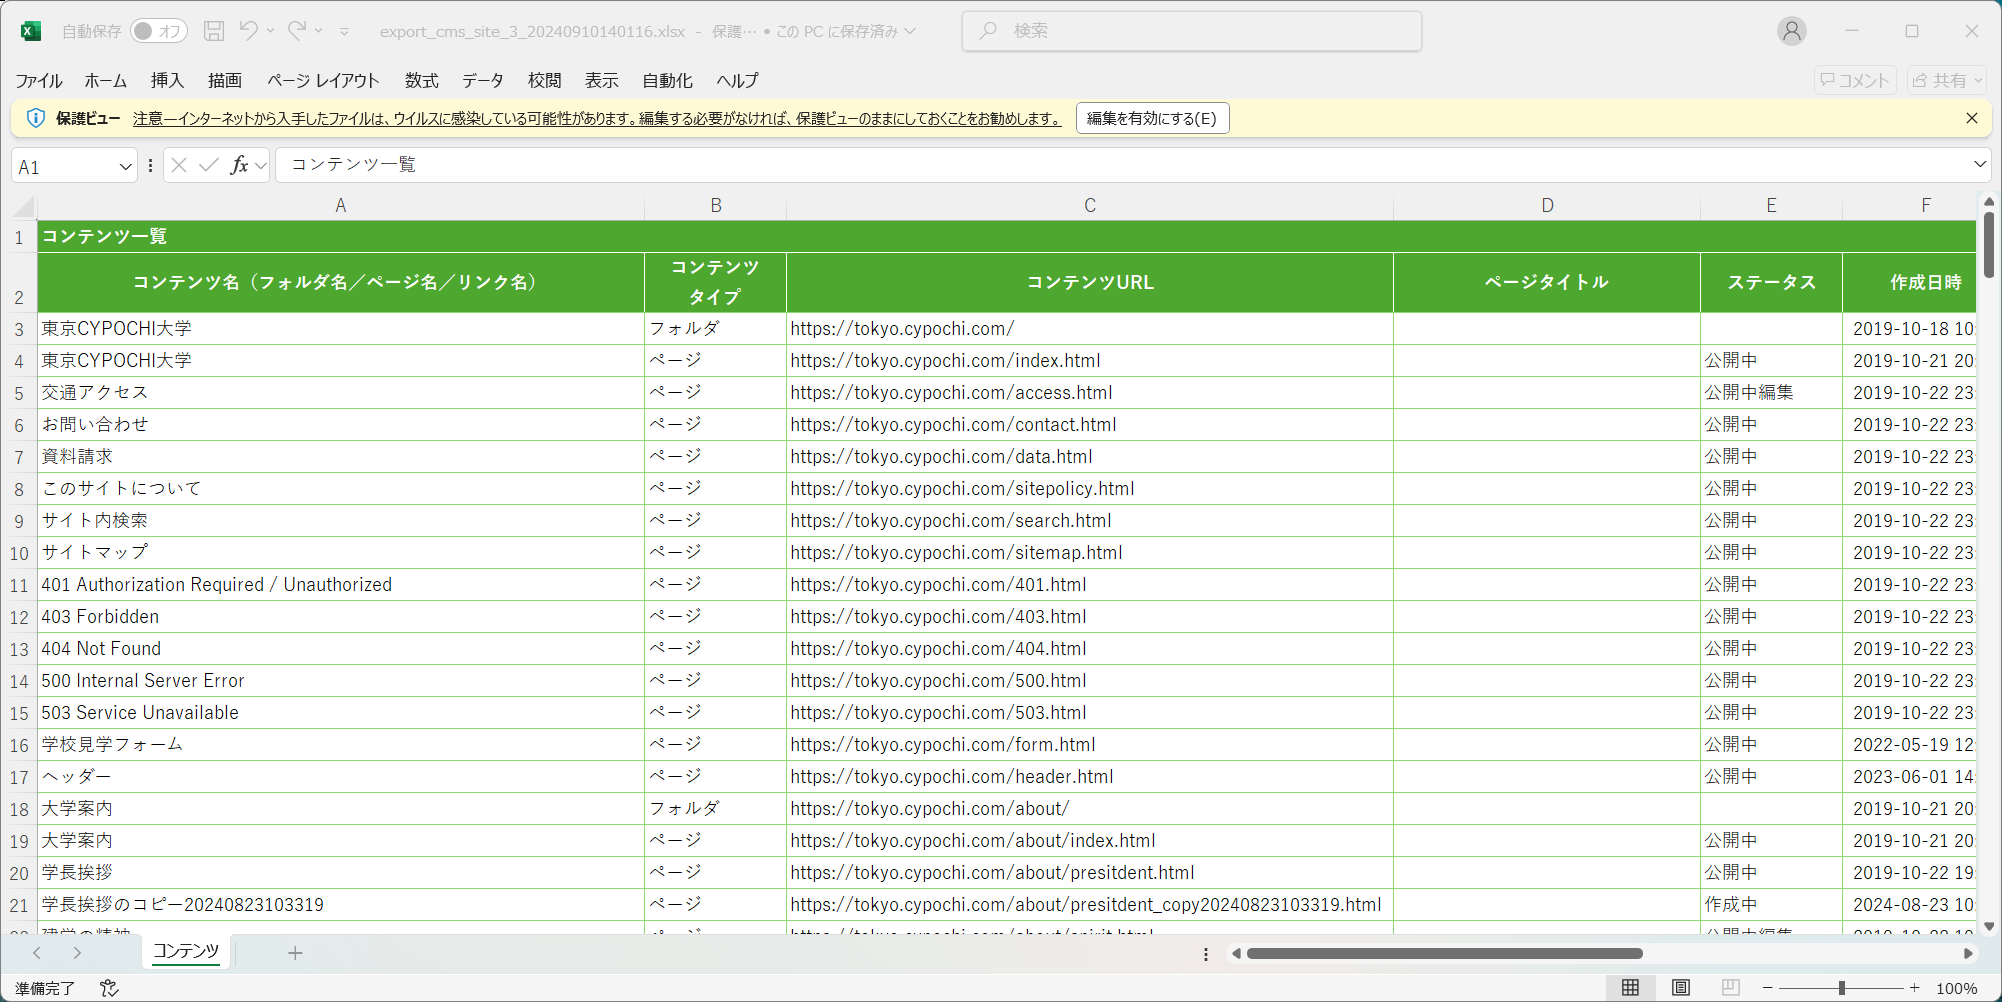This screenshot has width=2002, height=1002.
Task: Switch to the 挿入 tab
Action: (167, 80)
